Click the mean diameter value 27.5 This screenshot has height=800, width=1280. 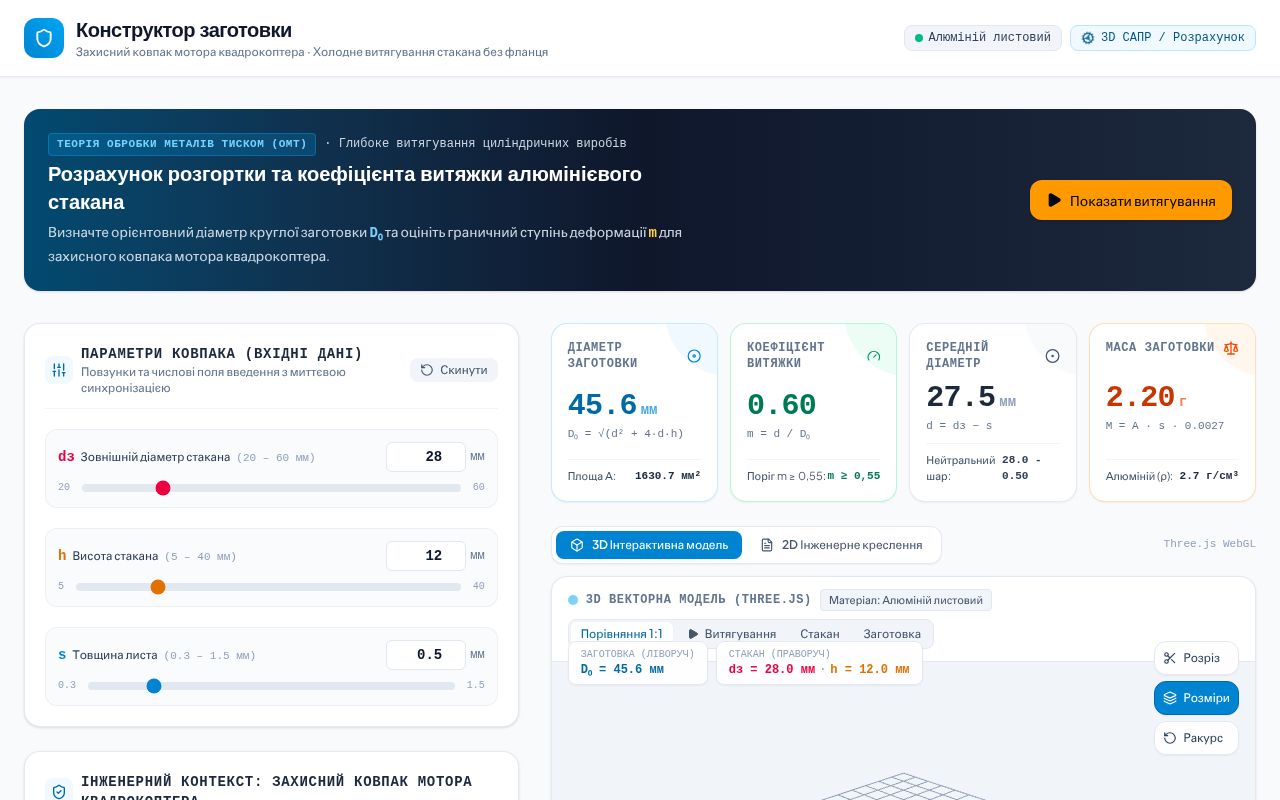pyautogui.click(x=961, y=397)
